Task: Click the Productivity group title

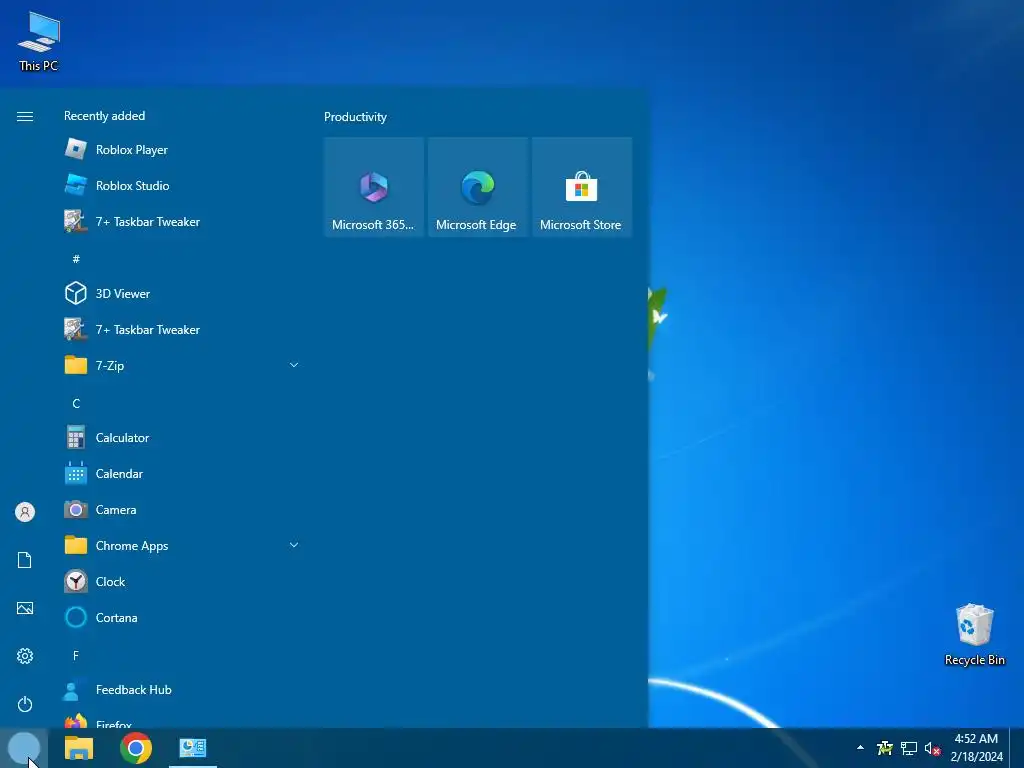Action: click(355, 117)
